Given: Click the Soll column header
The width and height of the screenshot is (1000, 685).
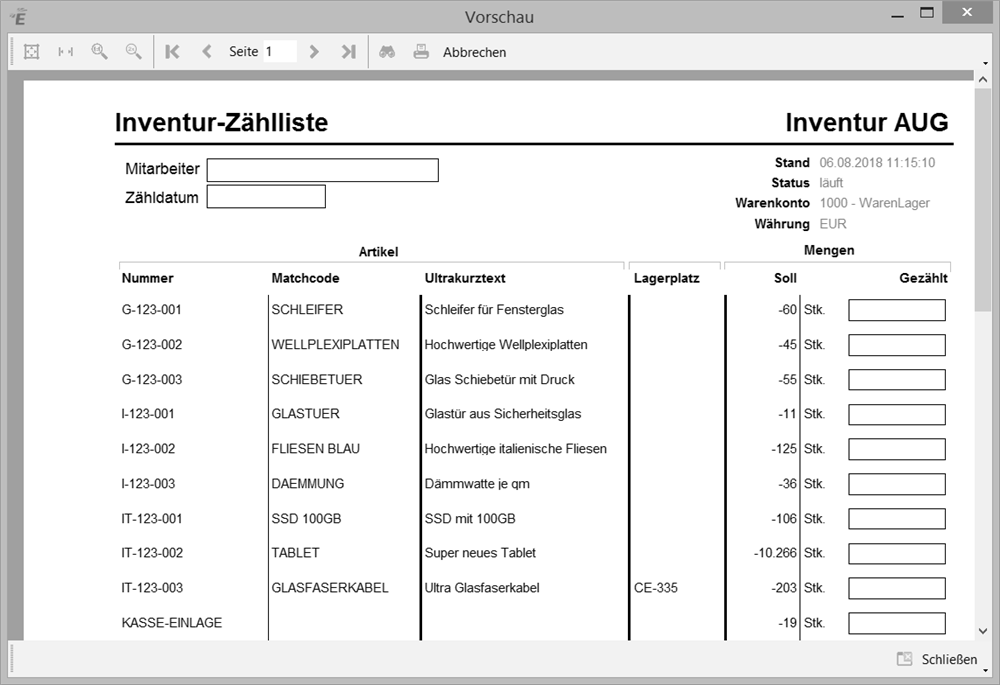Looking at the screenshot, I should 785,278.
